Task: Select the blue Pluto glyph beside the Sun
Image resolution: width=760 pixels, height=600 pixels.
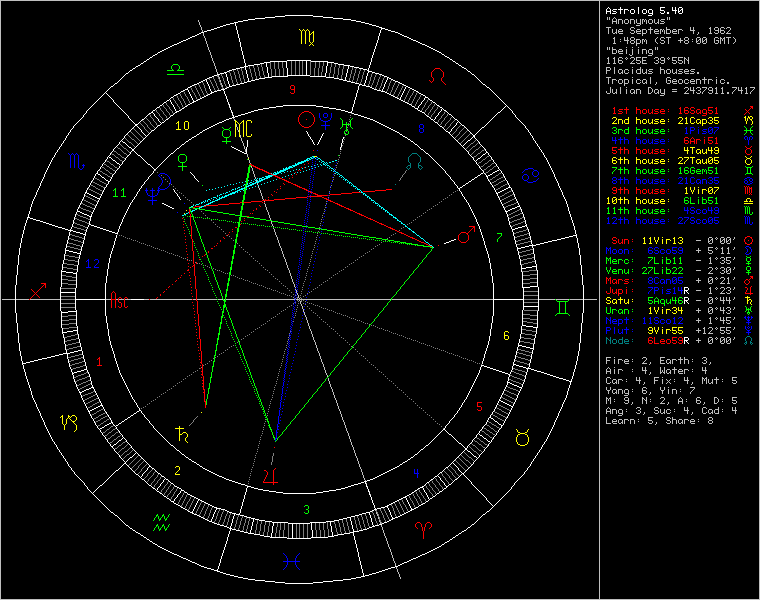Action: tap(325, 121)
